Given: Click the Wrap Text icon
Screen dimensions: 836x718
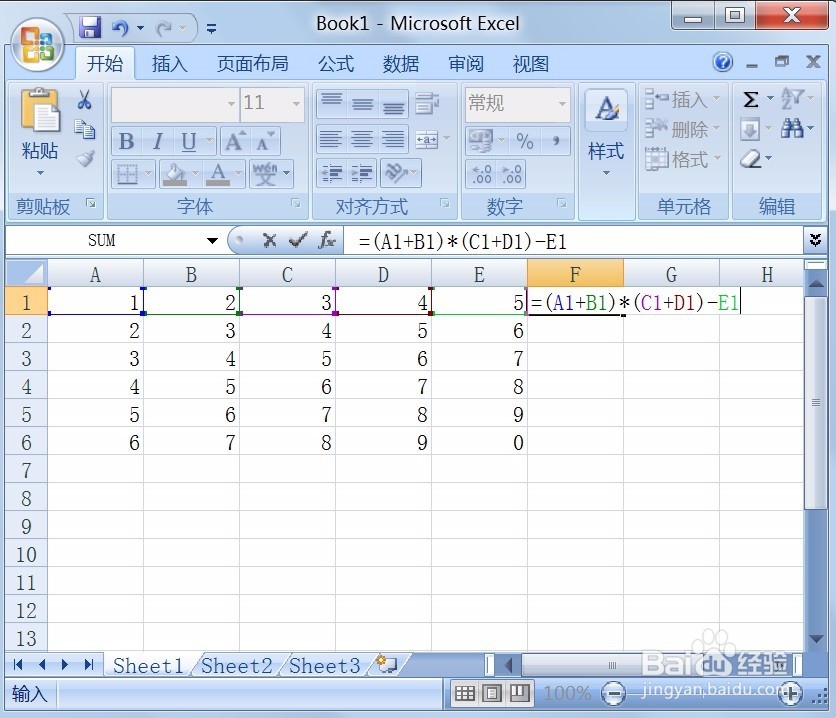Looking at the screenshot, I should 427,103.
